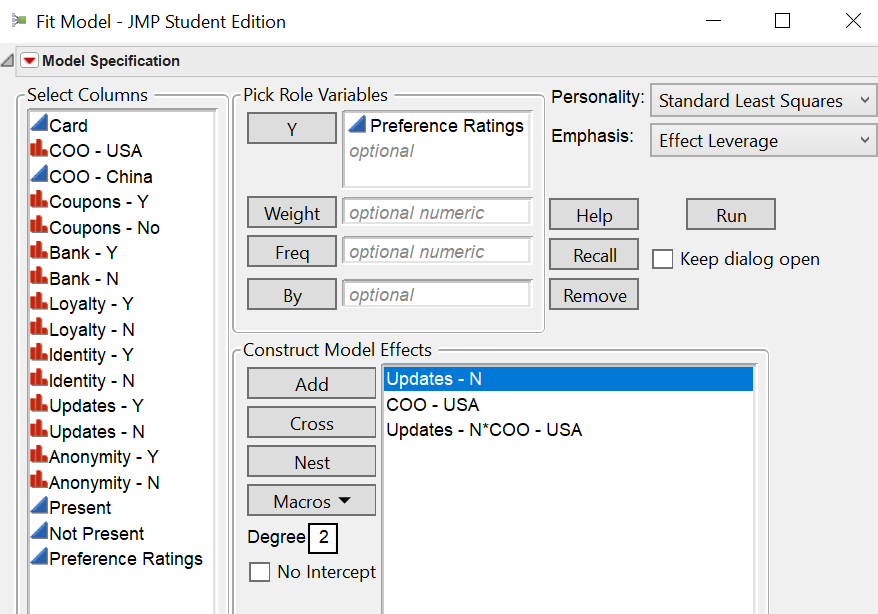878x614 pixels.
Task: Click the blue icon beside COO - China
Action: click(x=39, y=175)
